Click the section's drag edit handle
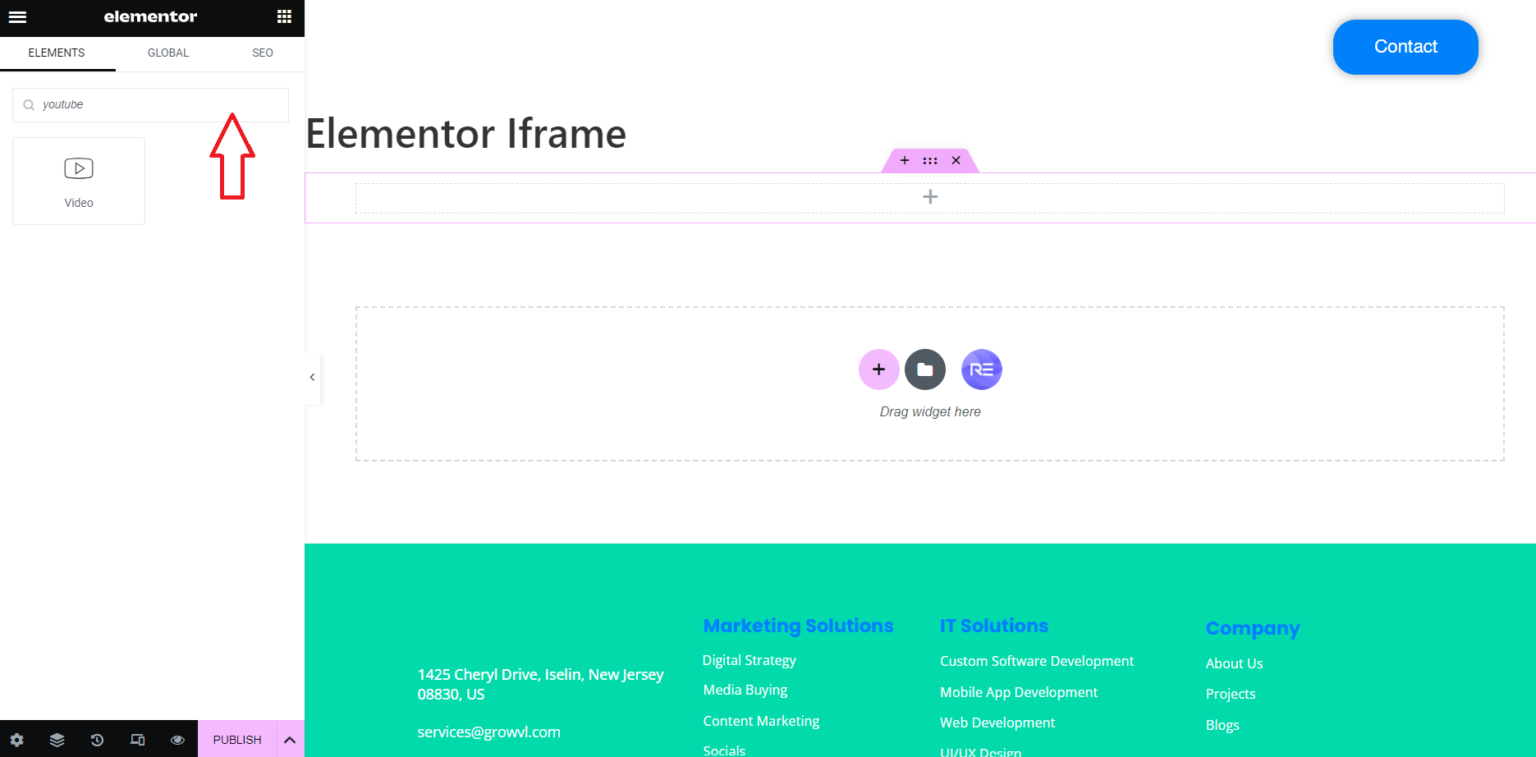 point(930,160)
